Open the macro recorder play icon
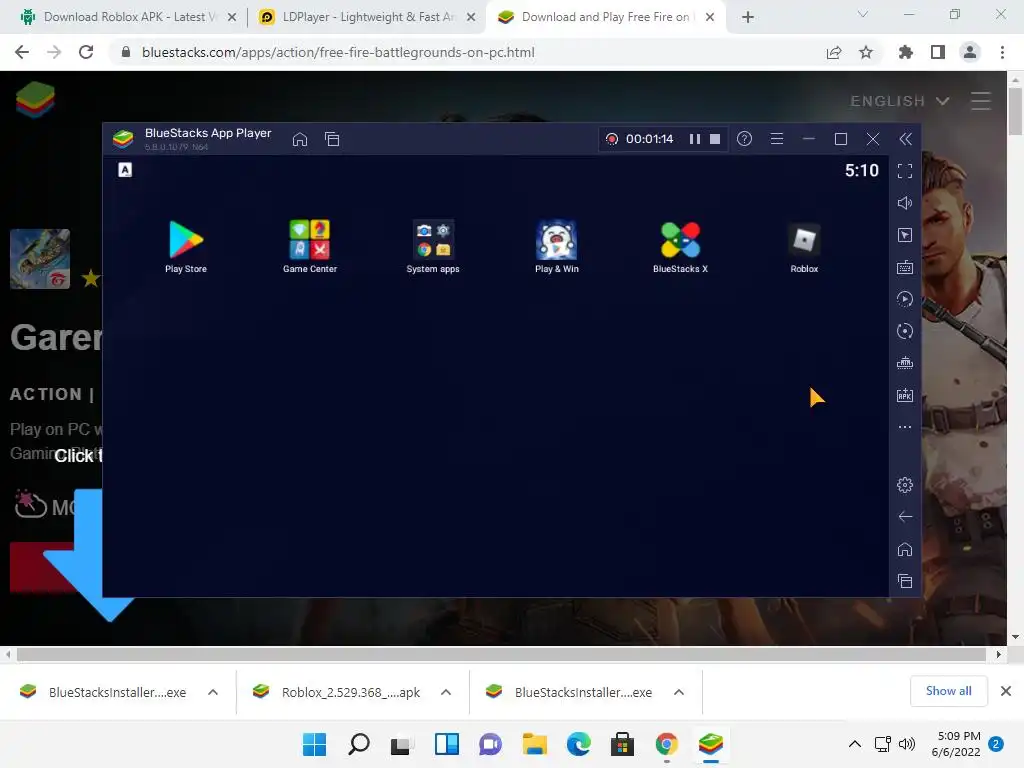The width and height of the screenshot is (1024, 768). [x=904, y=299]
